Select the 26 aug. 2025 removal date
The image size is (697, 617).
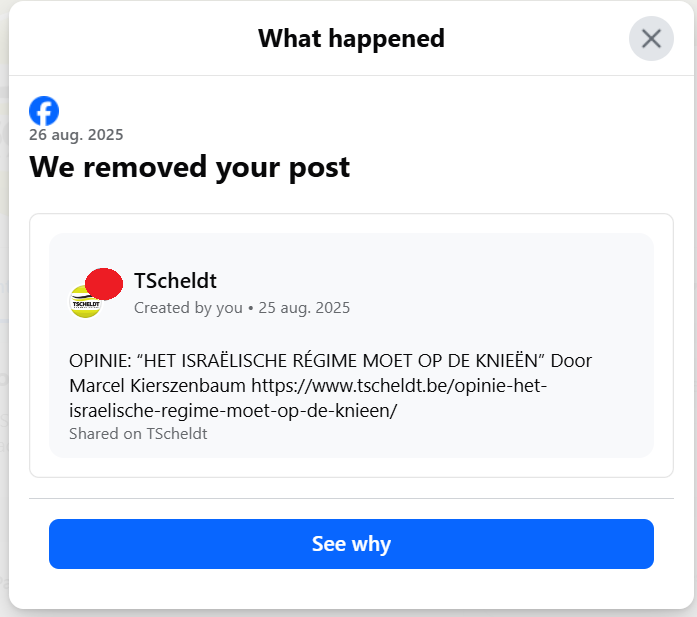point(76,135)
